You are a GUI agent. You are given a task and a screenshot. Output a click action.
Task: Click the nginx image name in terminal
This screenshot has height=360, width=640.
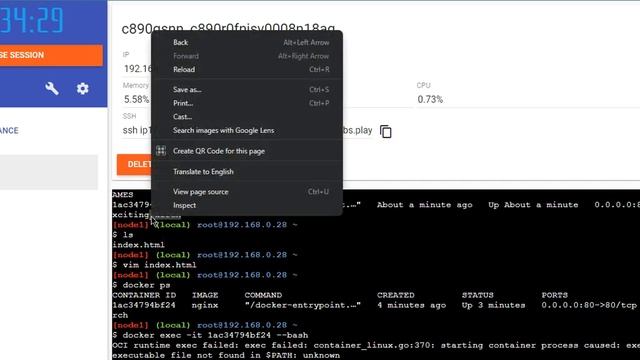click(205, 305)
